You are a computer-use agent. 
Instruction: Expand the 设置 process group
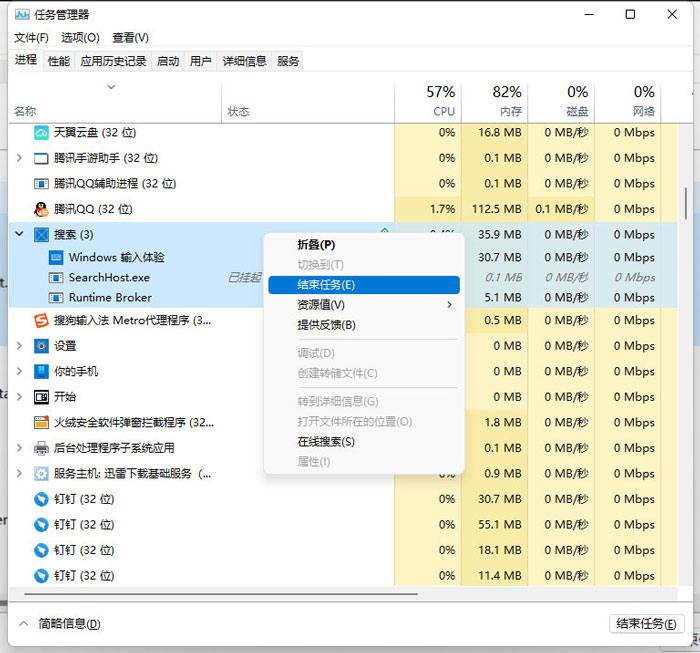[19, 345]
